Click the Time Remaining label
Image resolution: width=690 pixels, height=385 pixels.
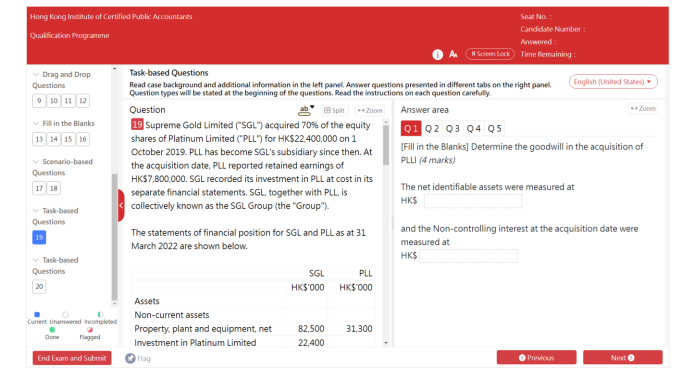tap(548, 55)
